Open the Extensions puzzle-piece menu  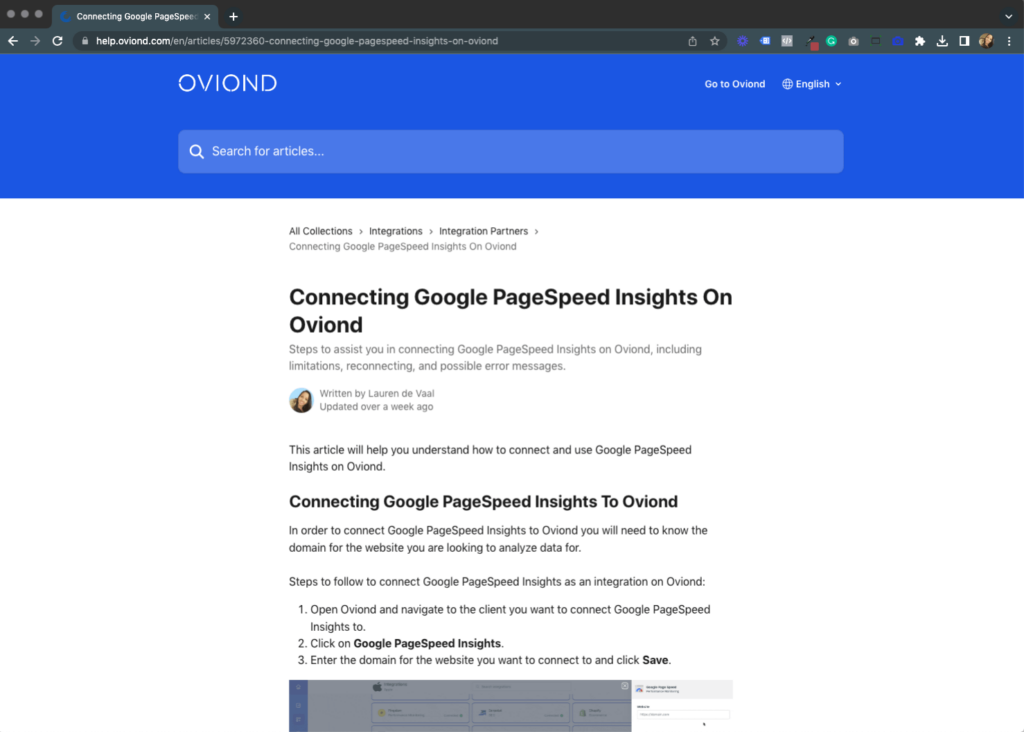[920, 41]
